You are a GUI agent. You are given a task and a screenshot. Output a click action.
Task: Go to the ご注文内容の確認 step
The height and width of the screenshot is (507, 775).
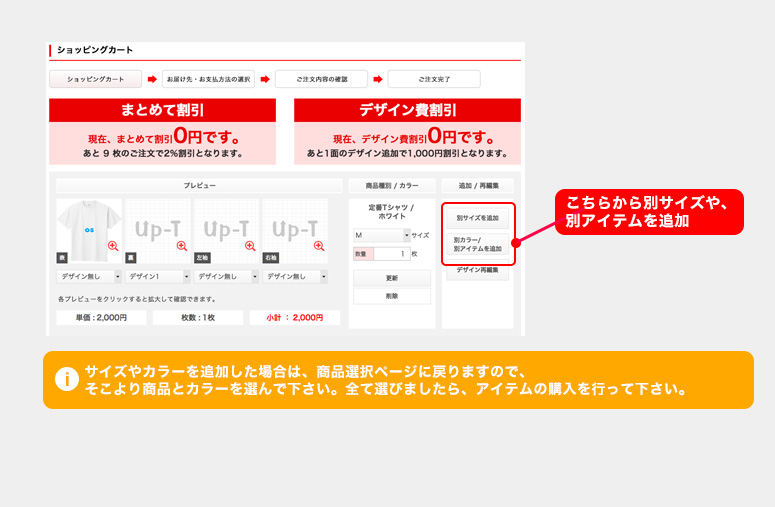[x=321, y=79]
